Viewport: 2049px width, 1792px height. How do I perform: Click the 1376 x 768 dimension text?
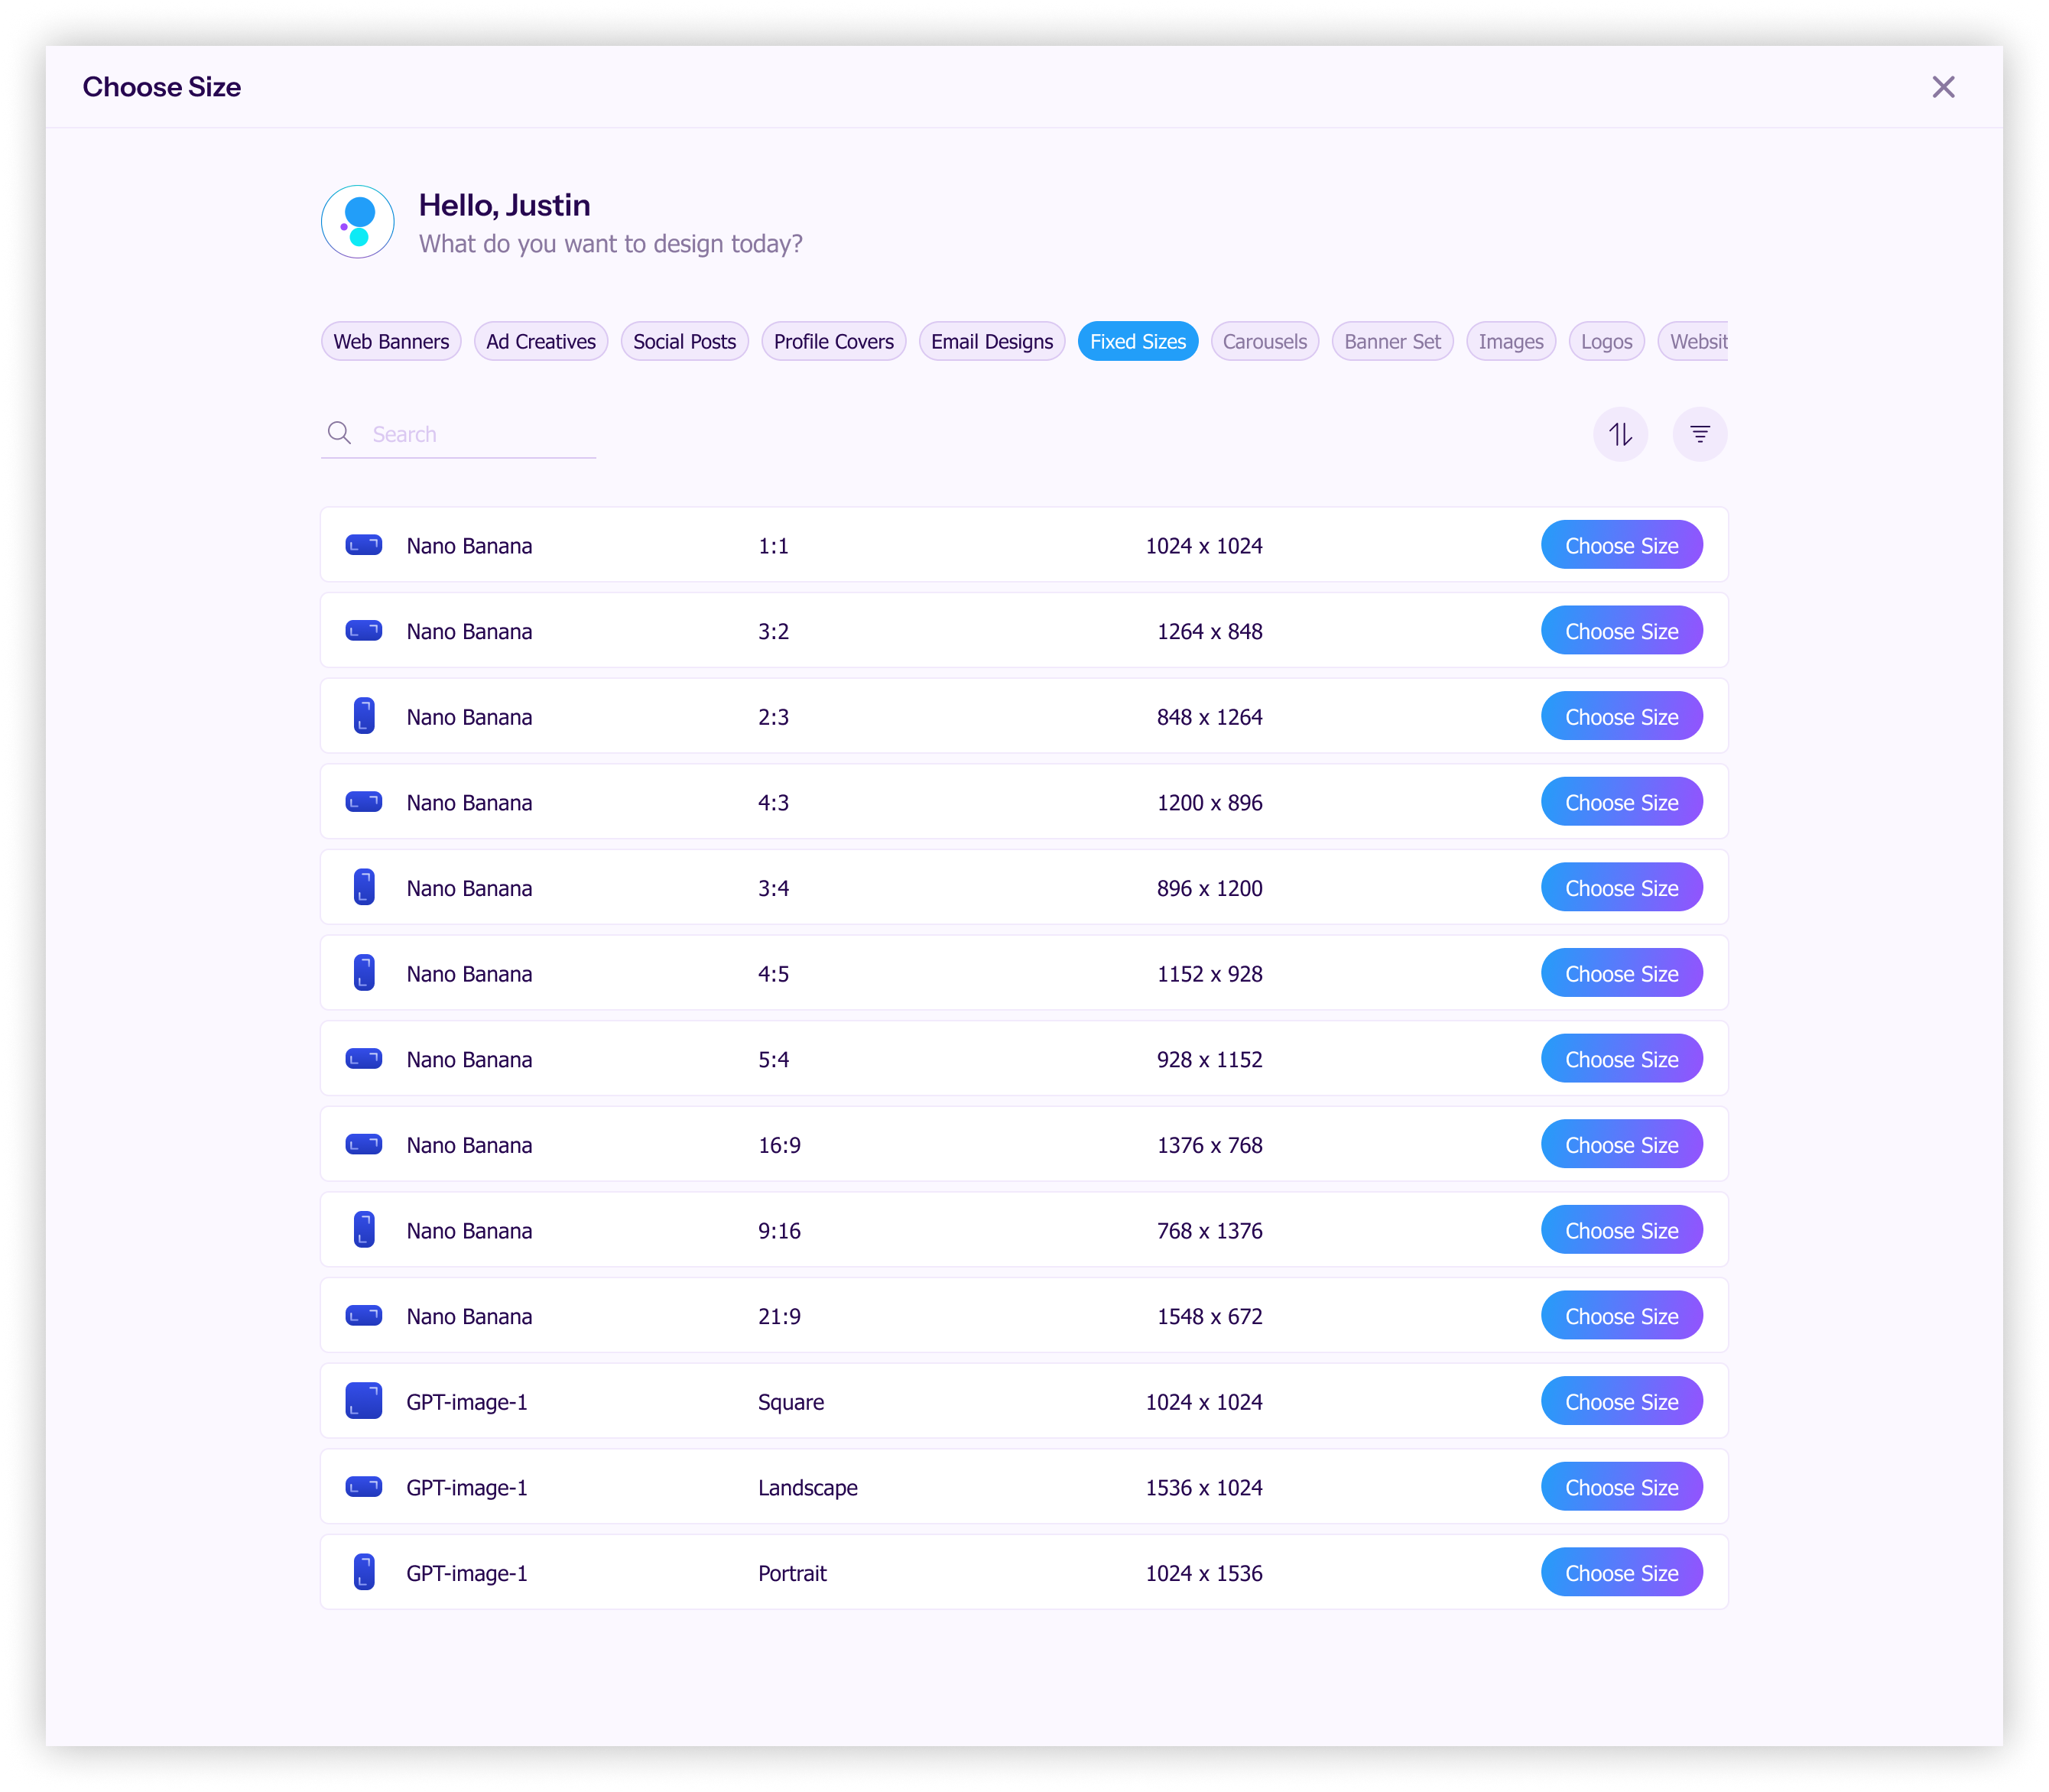point(1210,1145)
